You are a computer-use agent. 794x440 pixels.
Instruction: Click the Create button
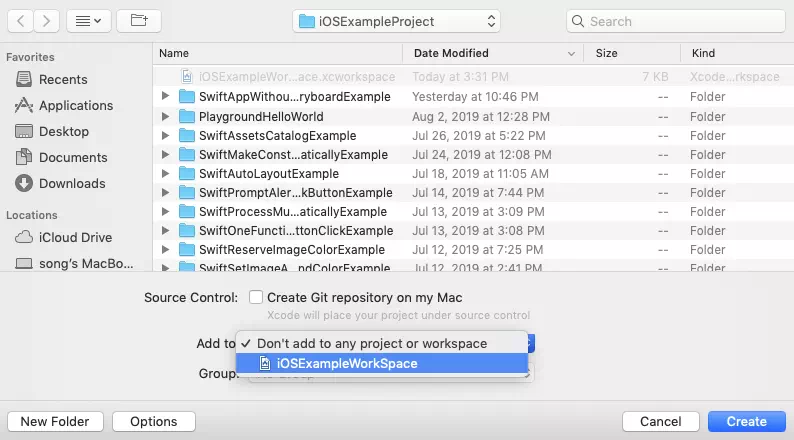click(747, 421)
